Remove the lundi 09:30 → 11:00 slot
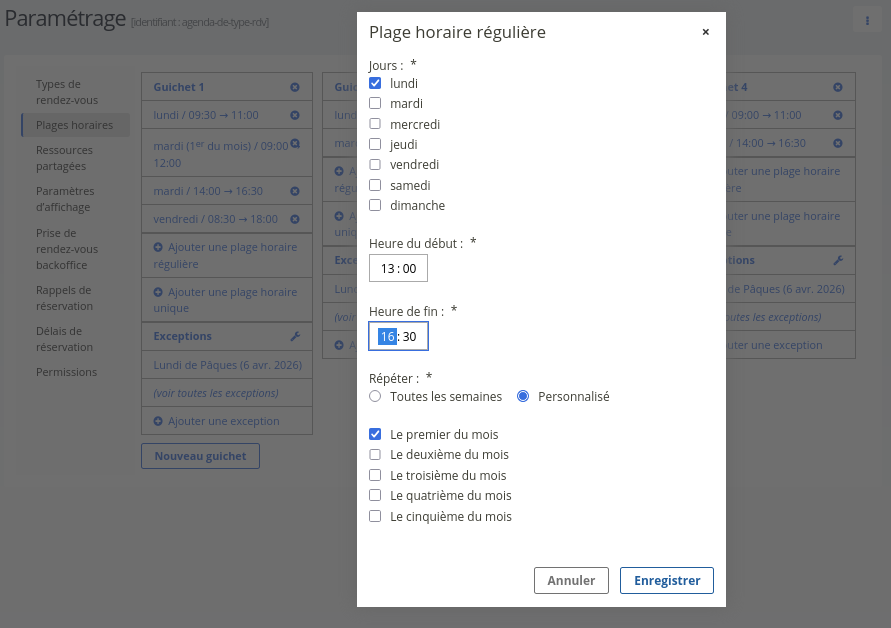891x628 pixels. click(295, 115)
